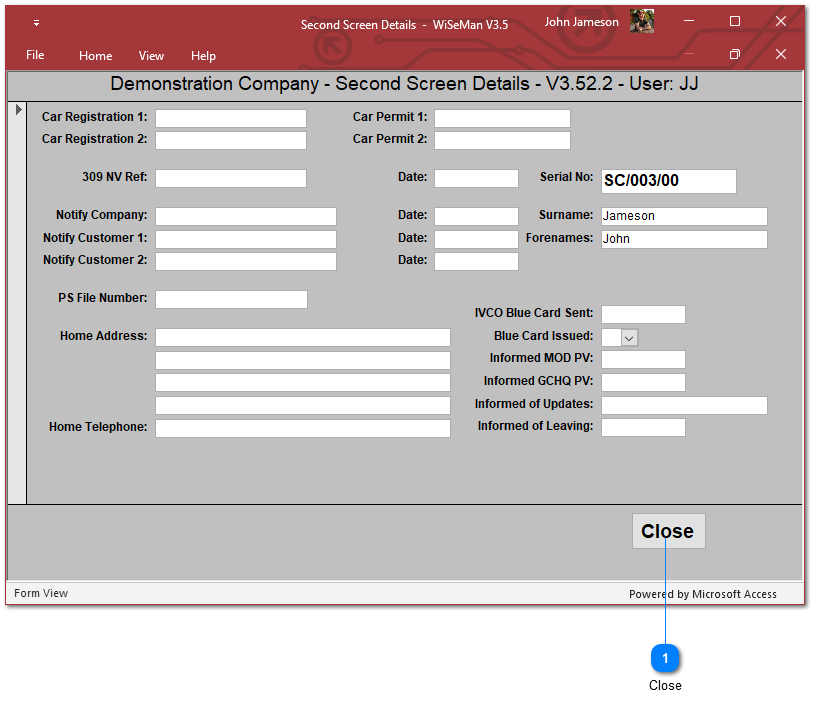Image resolution: width=814 pixels, height=709 pixels.
Task: Click into the Serial No field
Action: click(x=668, y=181)
